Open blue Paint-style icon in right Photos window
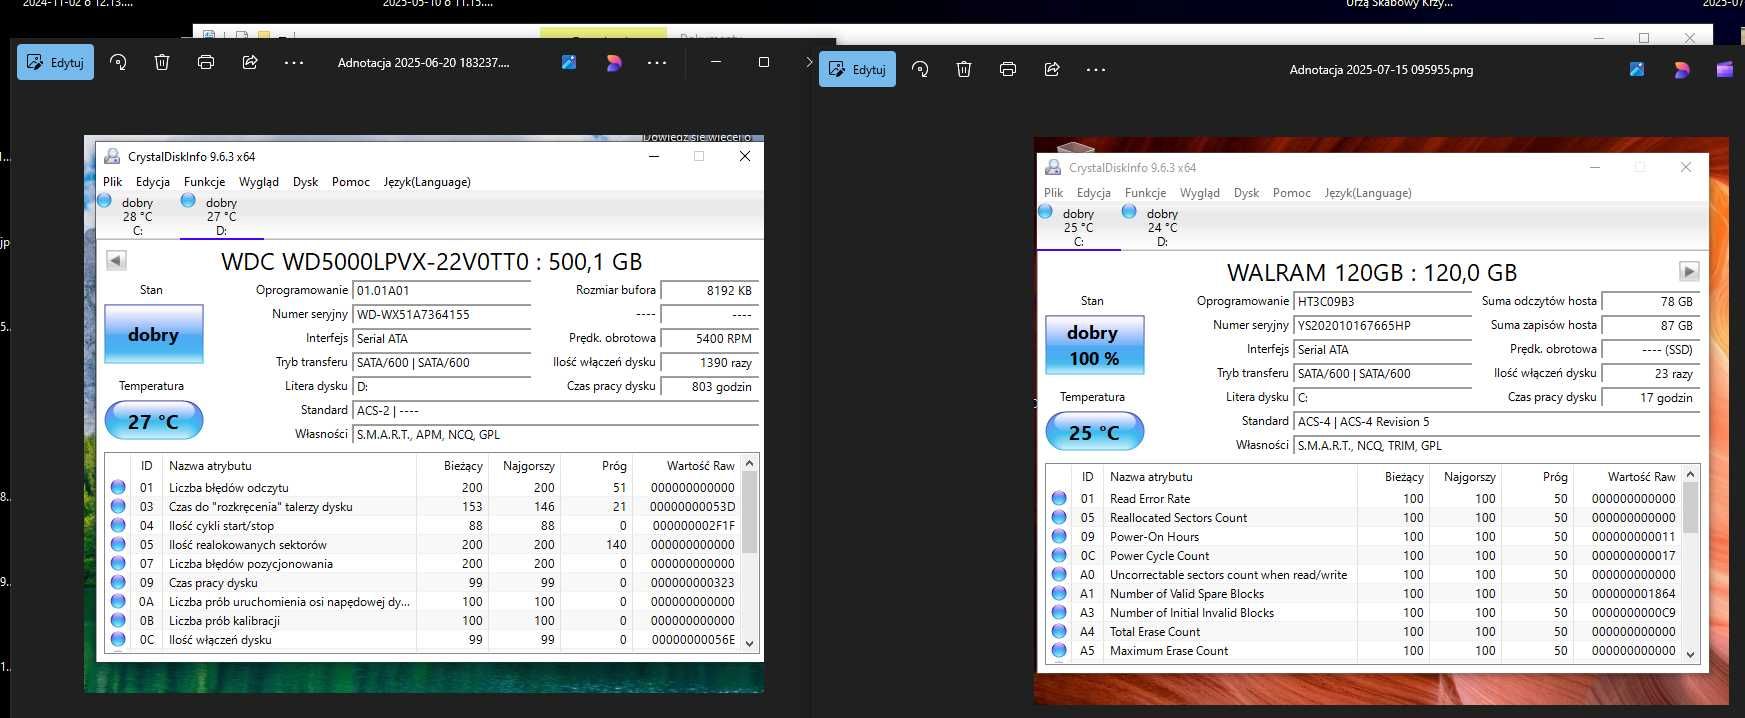The height and width of the screenshot is (718, 1745). pyautogui.click(x=1637, y=69)
